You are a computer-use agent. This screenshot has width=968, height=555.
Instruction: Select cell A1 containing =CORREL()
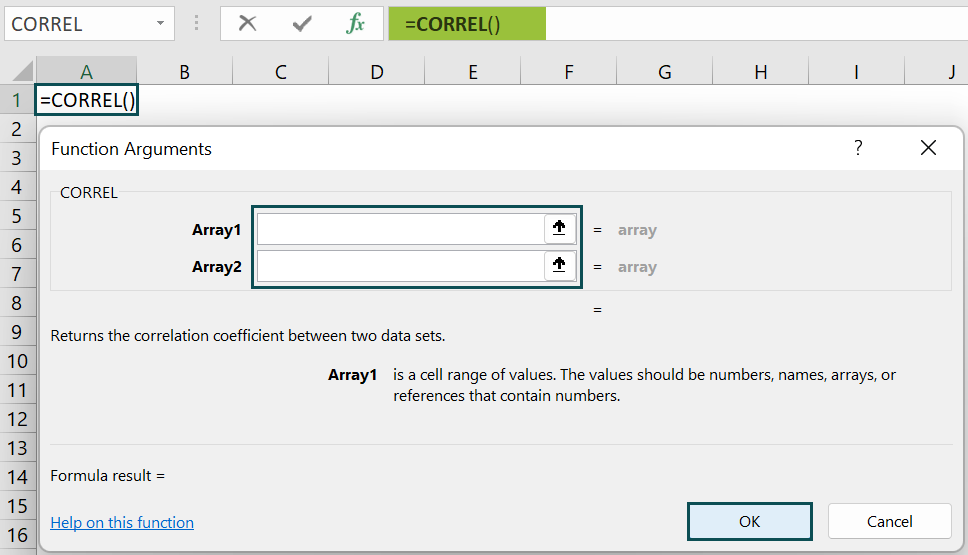(x=86, y=100)
